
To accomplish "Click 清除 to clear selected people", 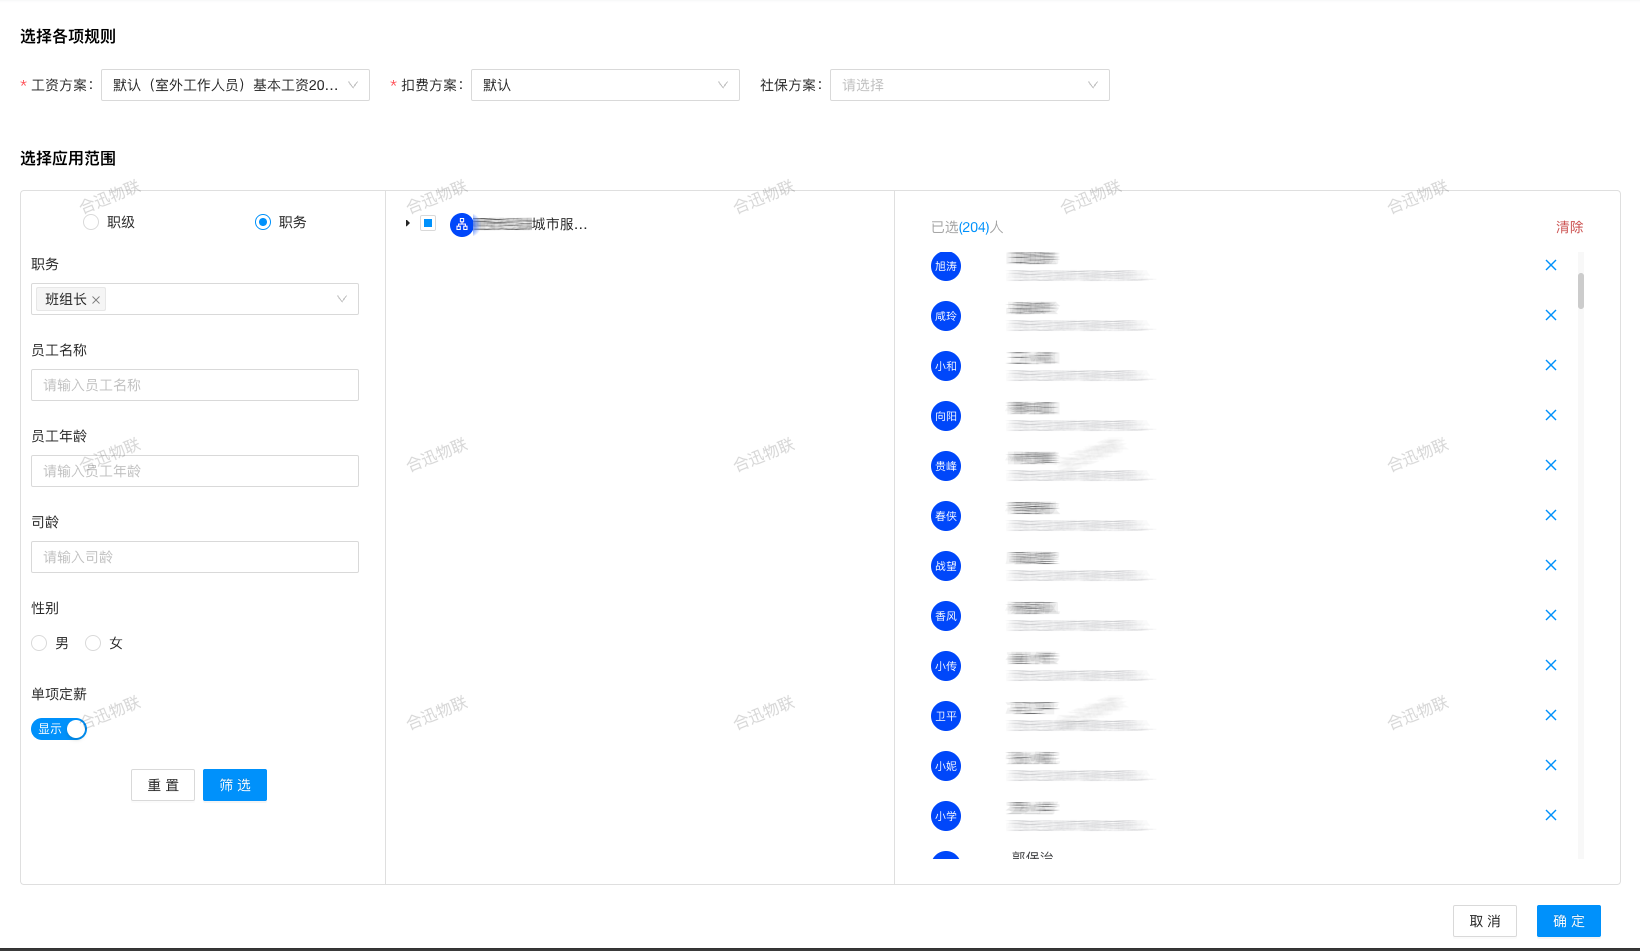I will pyautogui.click(x=1569, y=227).
